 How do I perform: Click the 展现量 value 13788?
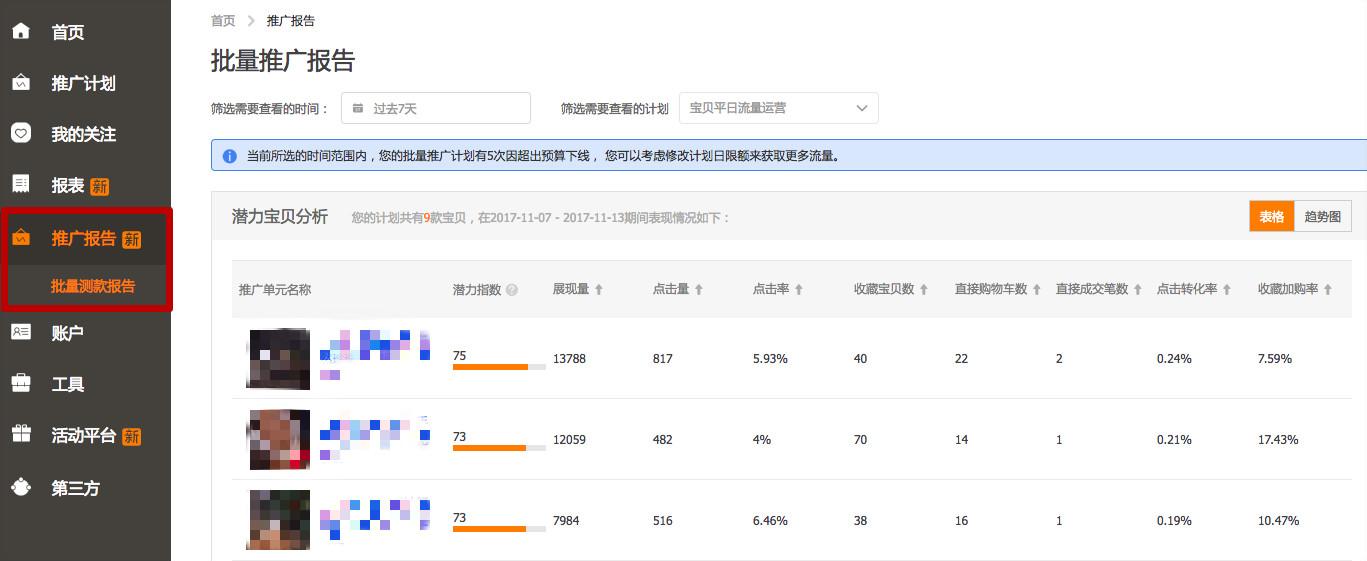pos(569,359)
